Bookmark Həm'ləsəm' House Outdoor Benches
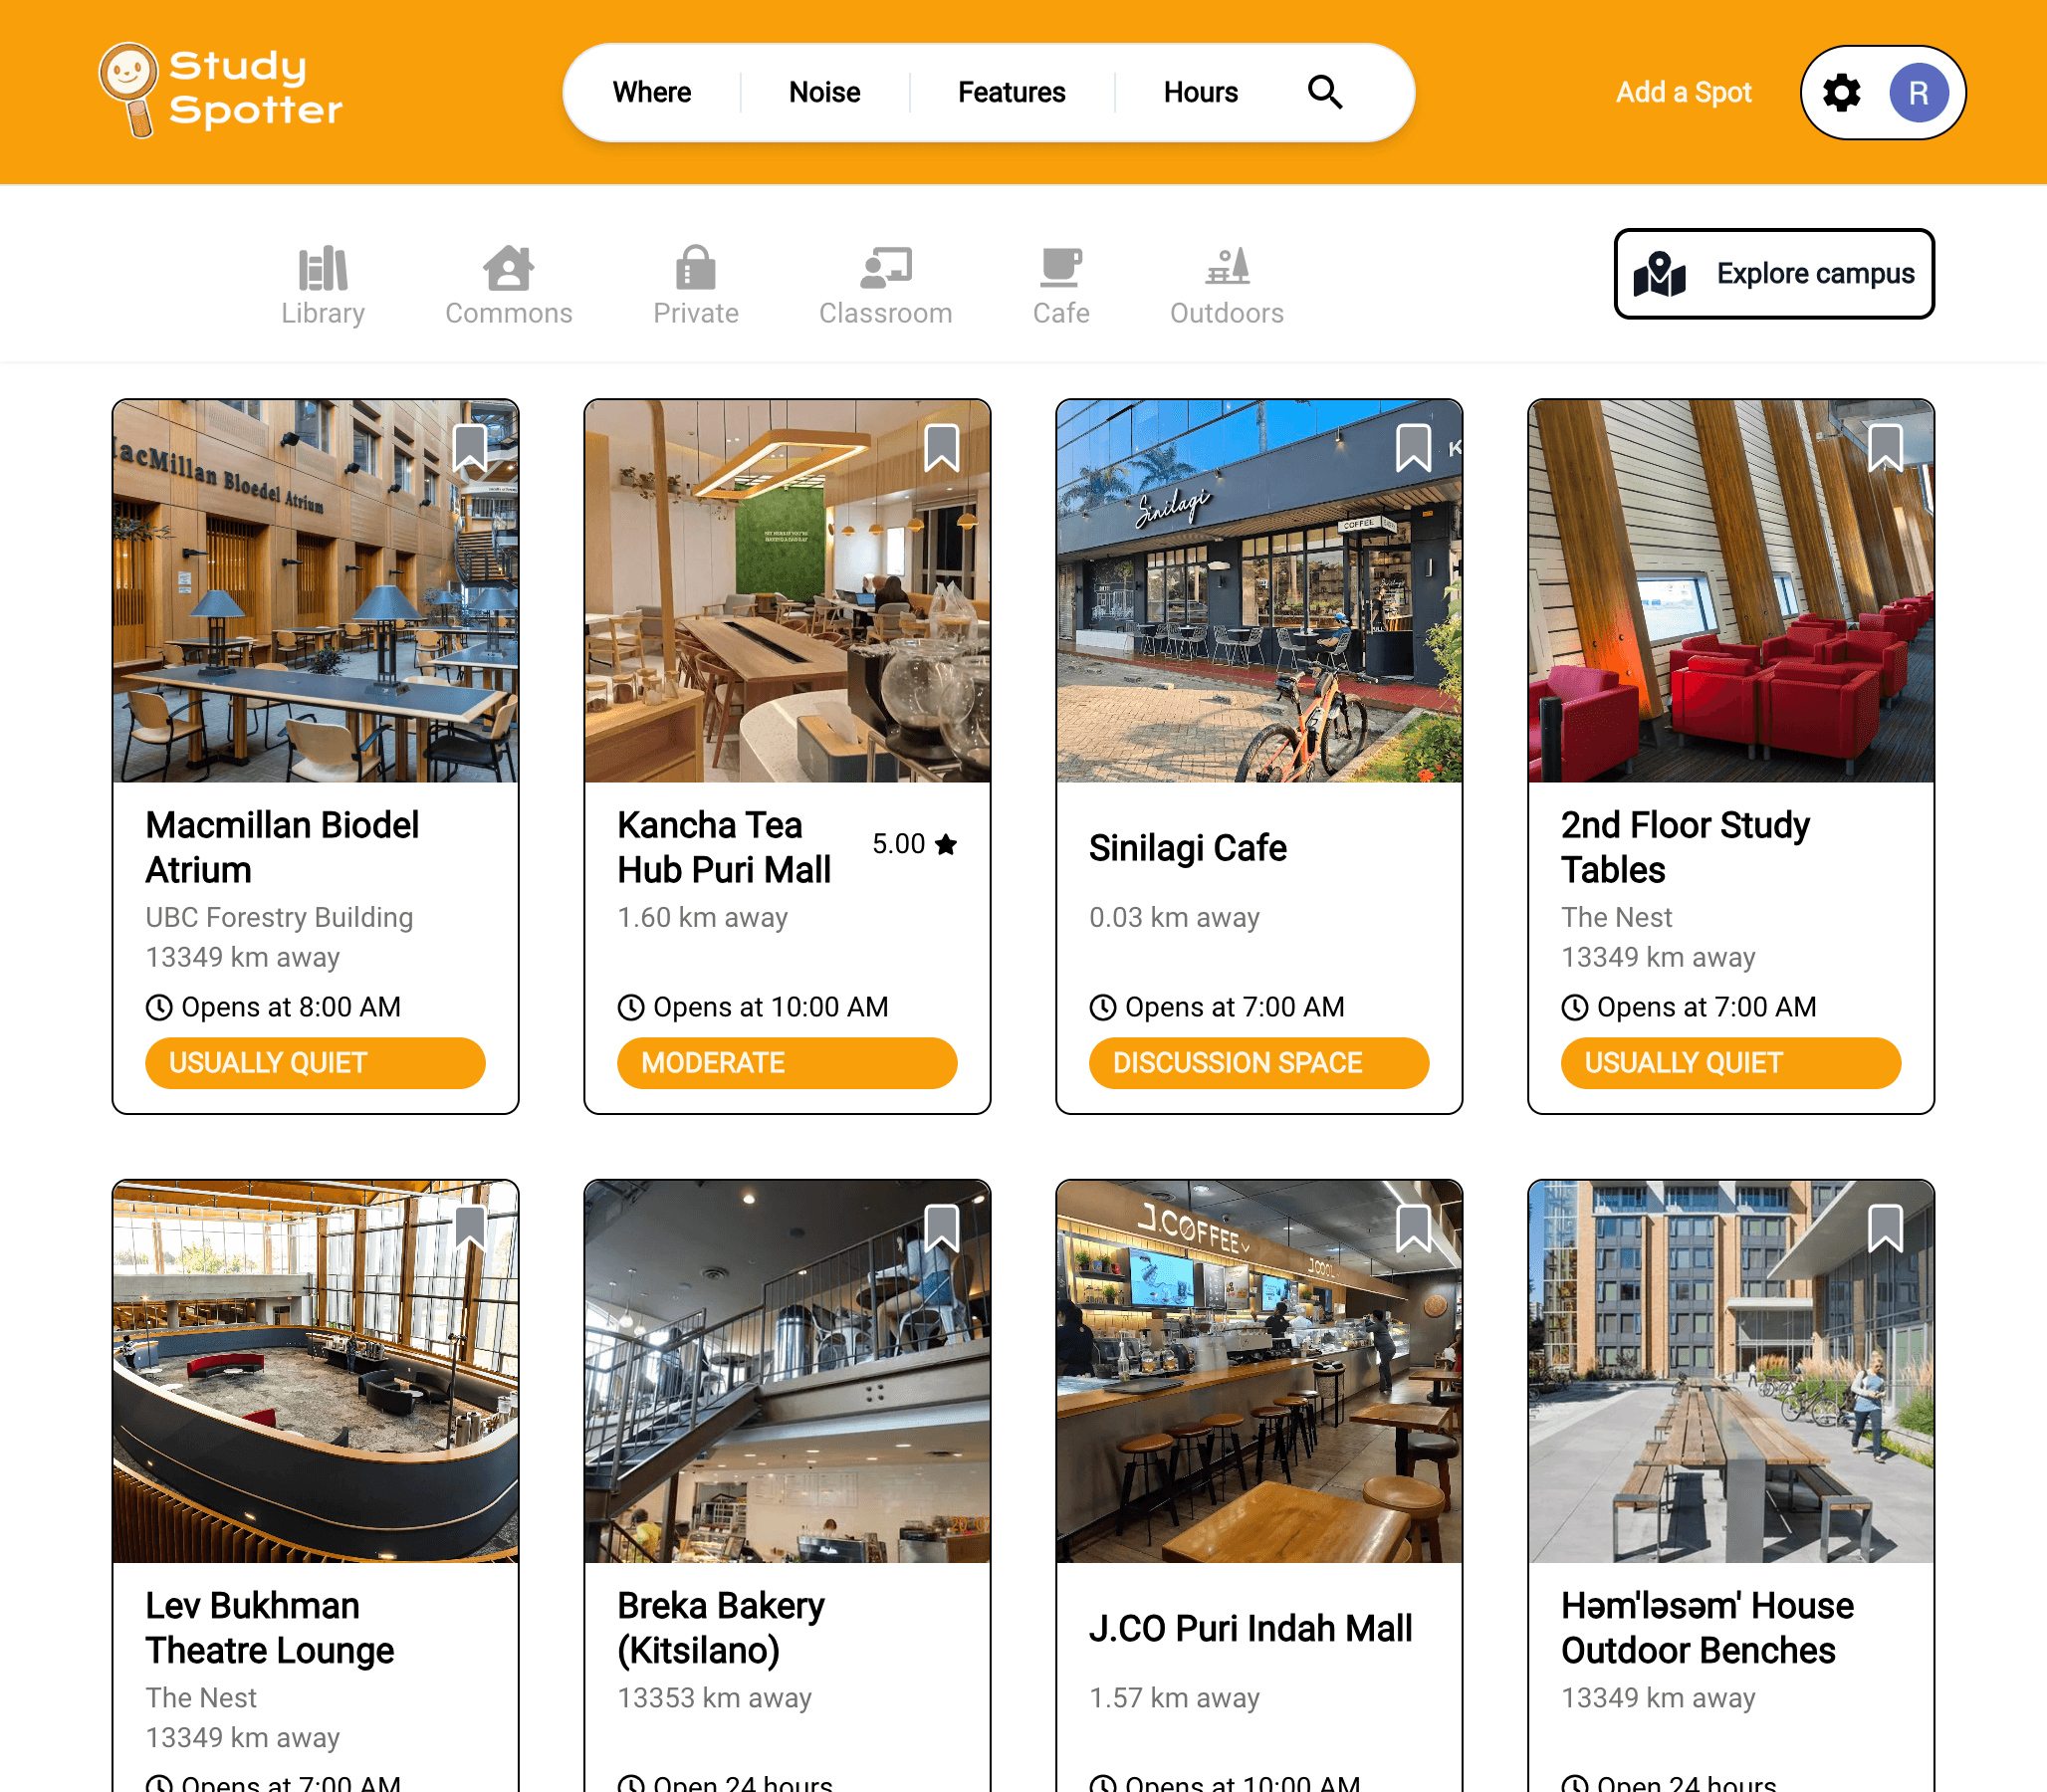This screenshot has height=1792, width=2047. 1886,1228
